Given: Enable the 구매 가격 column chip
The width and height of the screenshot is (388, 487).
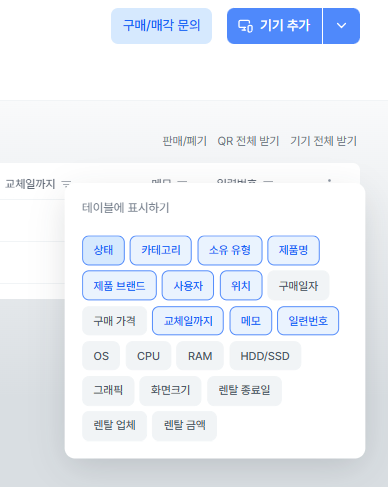Looking at the screenshot, I should point(114,321).
